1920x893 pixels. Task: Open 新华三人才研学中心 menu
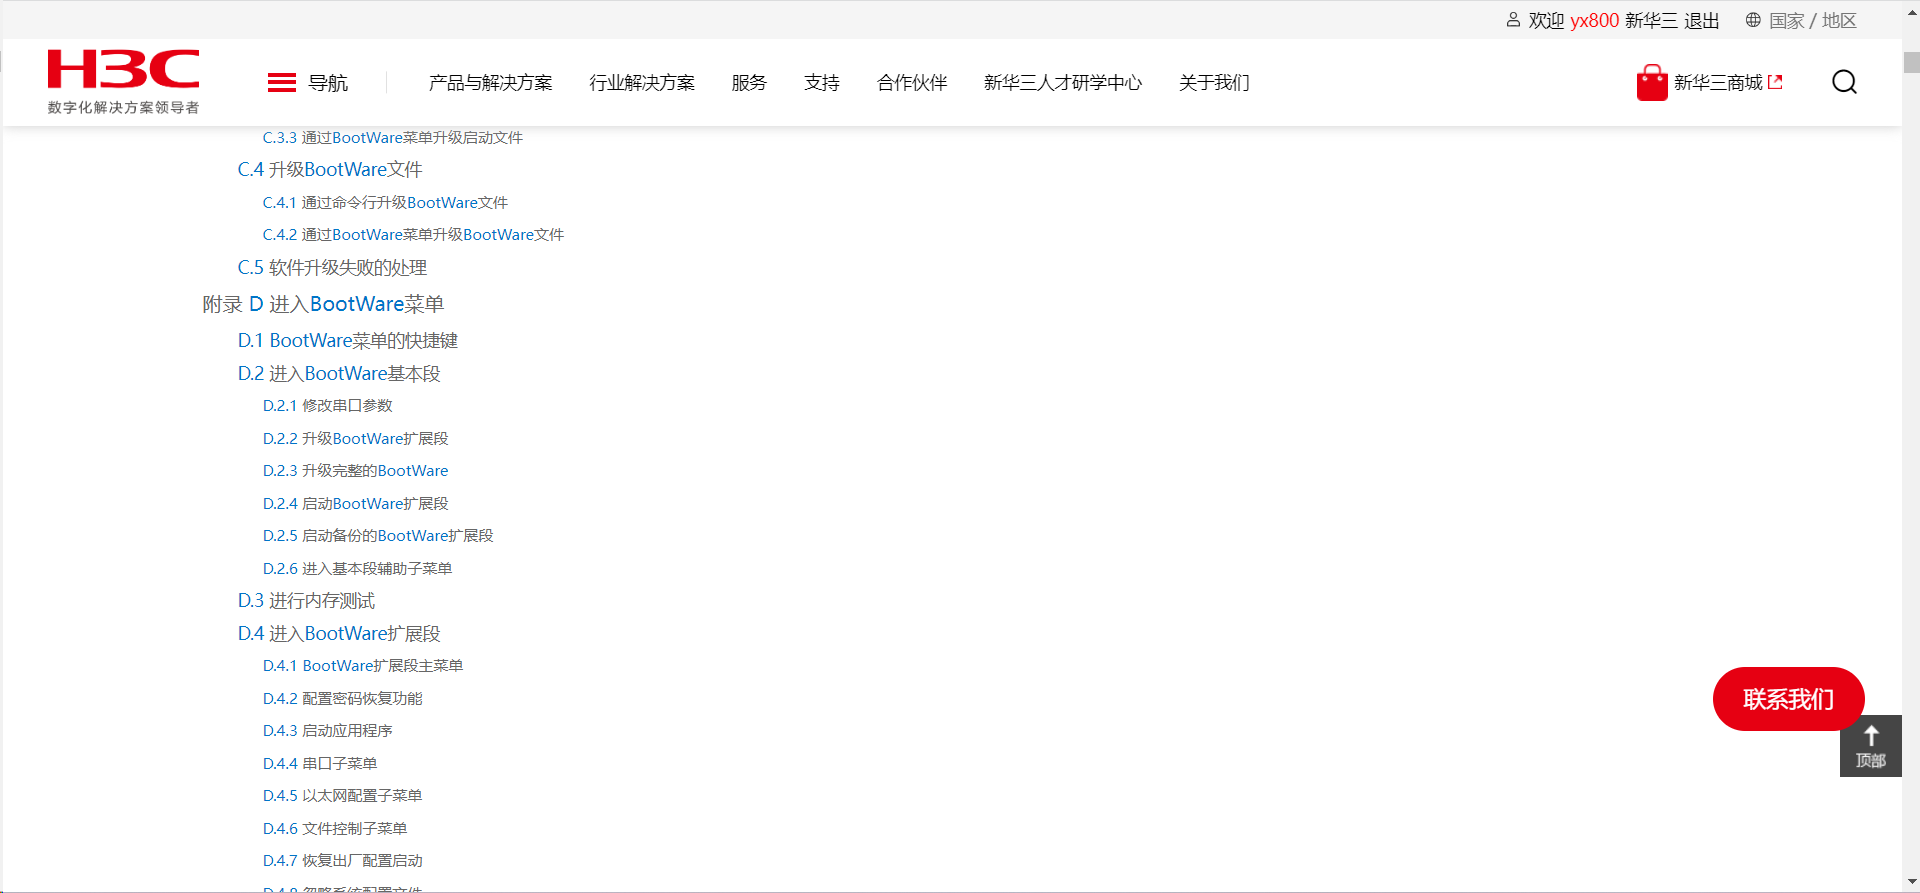[1063, 83]
